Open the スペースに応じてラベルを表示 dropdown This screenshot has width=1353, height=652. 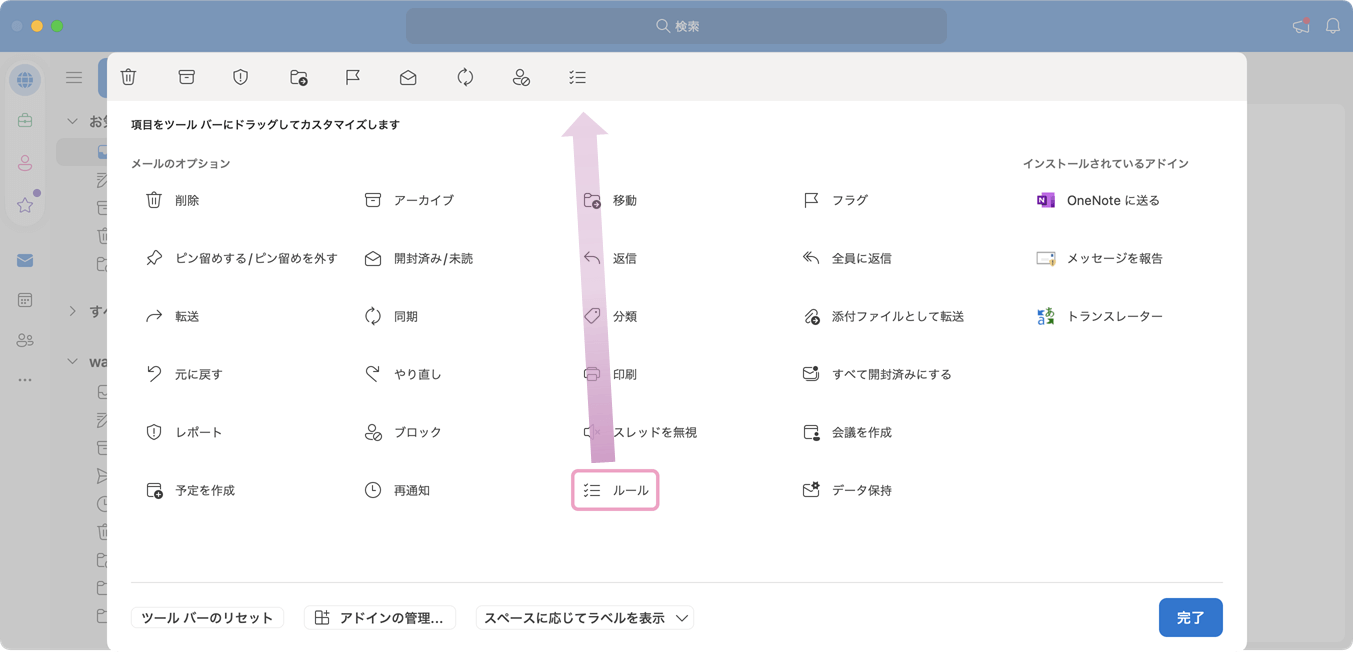(585, 618)
